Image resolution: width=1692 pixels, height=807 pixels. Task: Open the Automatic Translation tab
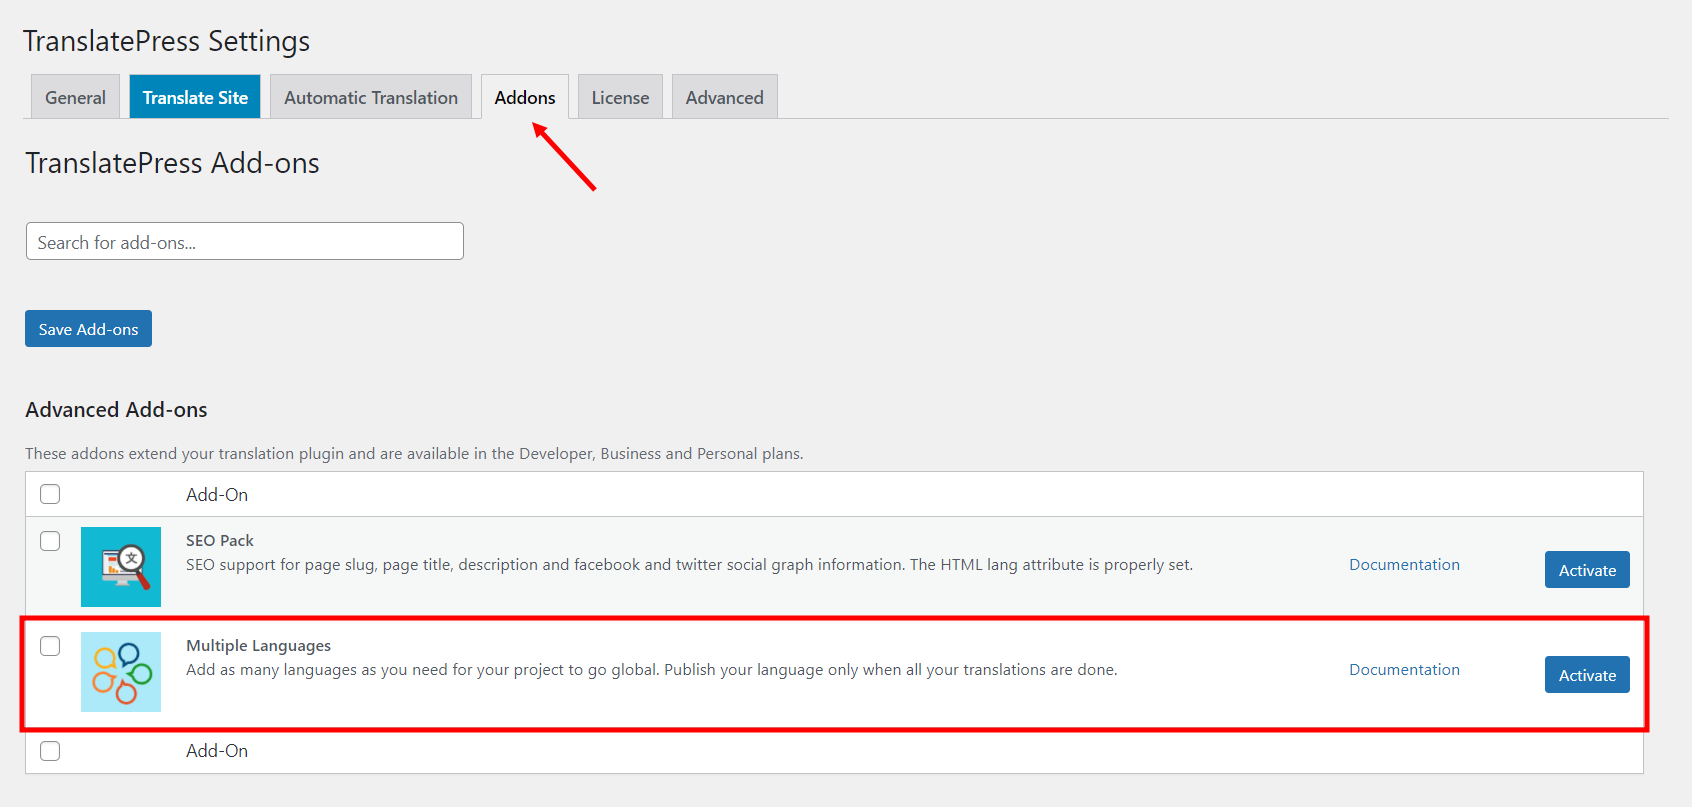click(x=371, y=97)
